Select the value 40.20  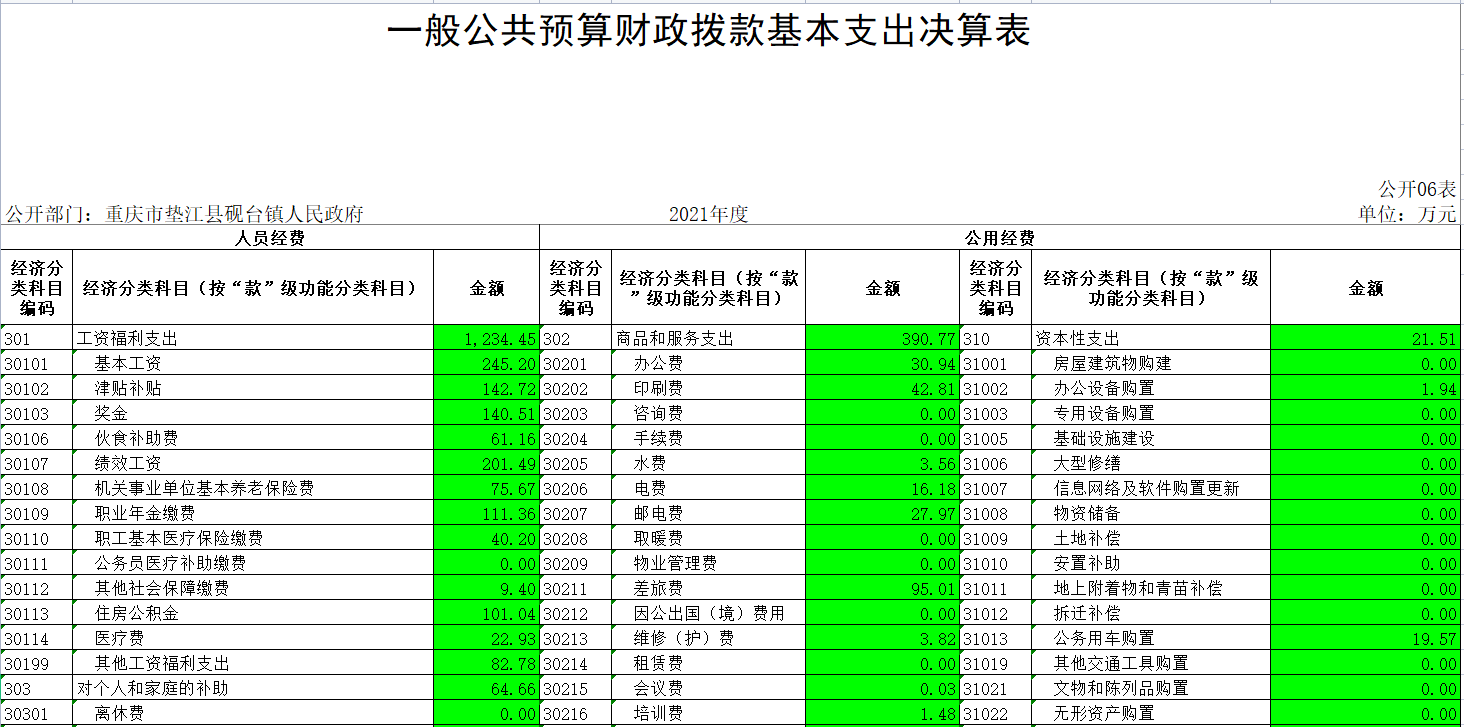[487, 538]
